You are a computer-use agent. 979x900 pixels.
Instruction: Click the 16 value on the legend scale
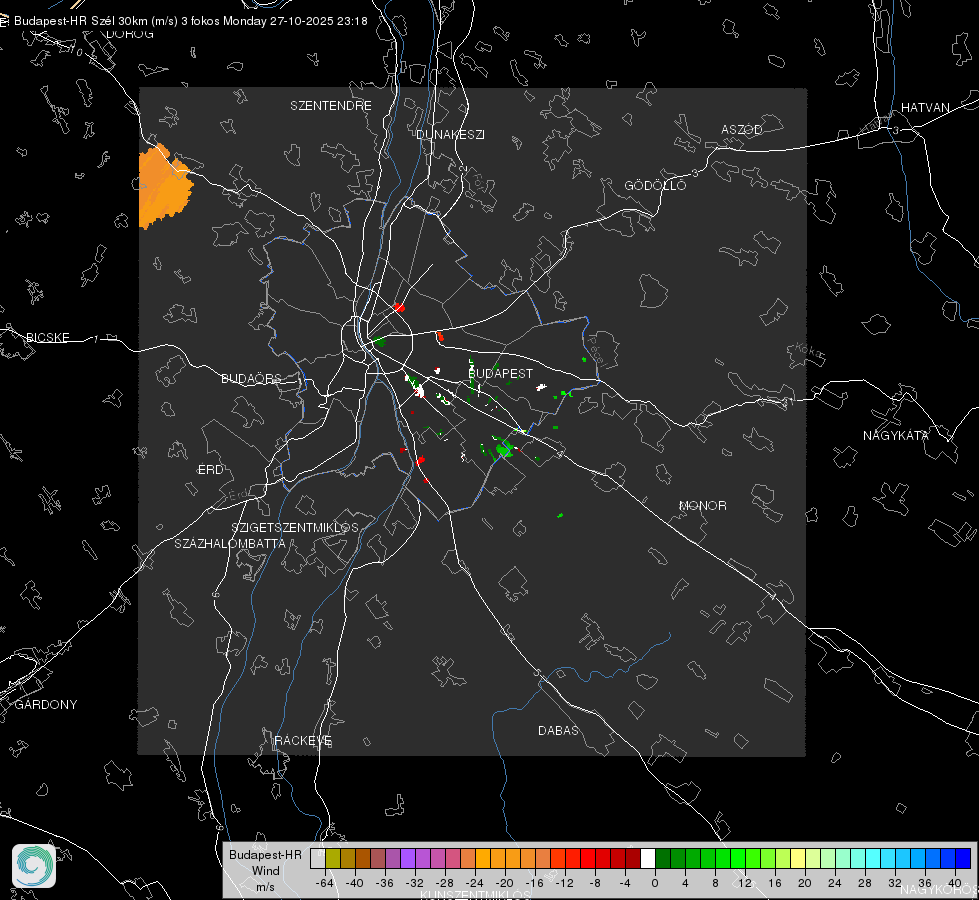coord(775,883)
